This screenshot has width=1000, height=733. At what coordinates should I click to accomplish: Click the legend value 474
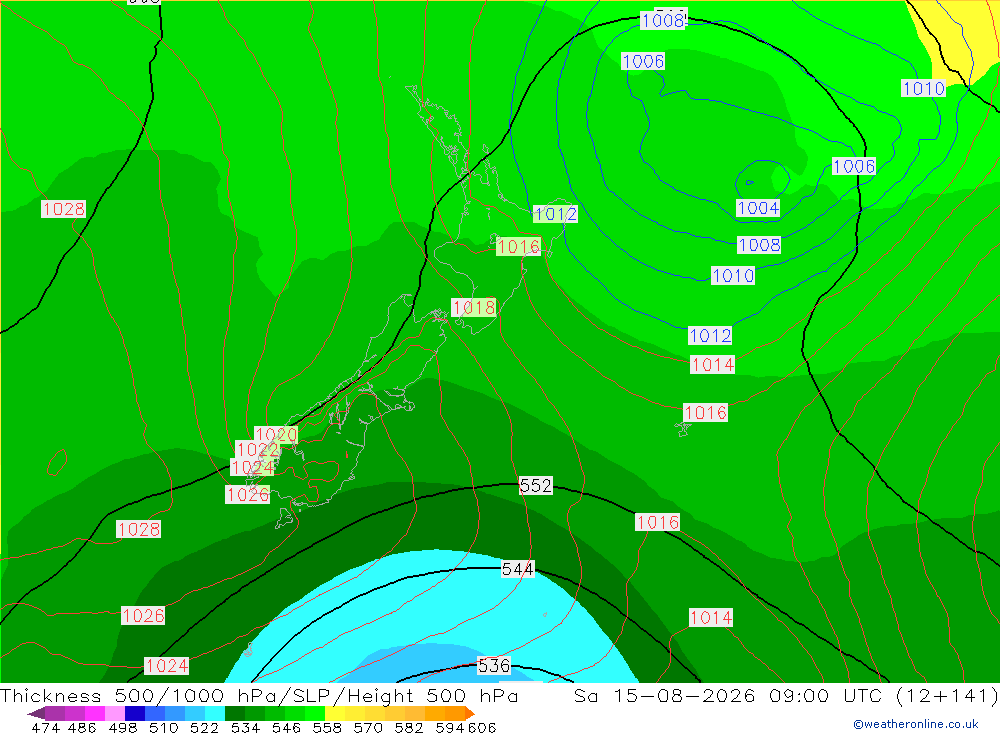[45, 728]
